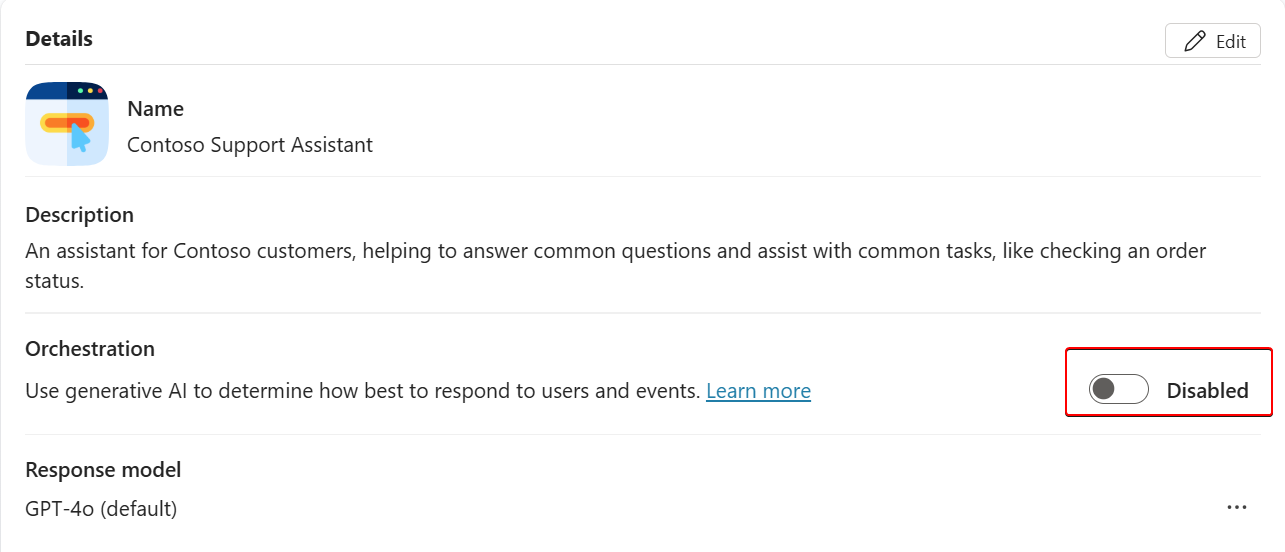This screenshot has height=552, width=1285.
Task: Click the blue cursor arrow in the agent icon
Action: [x=81, y=136]
